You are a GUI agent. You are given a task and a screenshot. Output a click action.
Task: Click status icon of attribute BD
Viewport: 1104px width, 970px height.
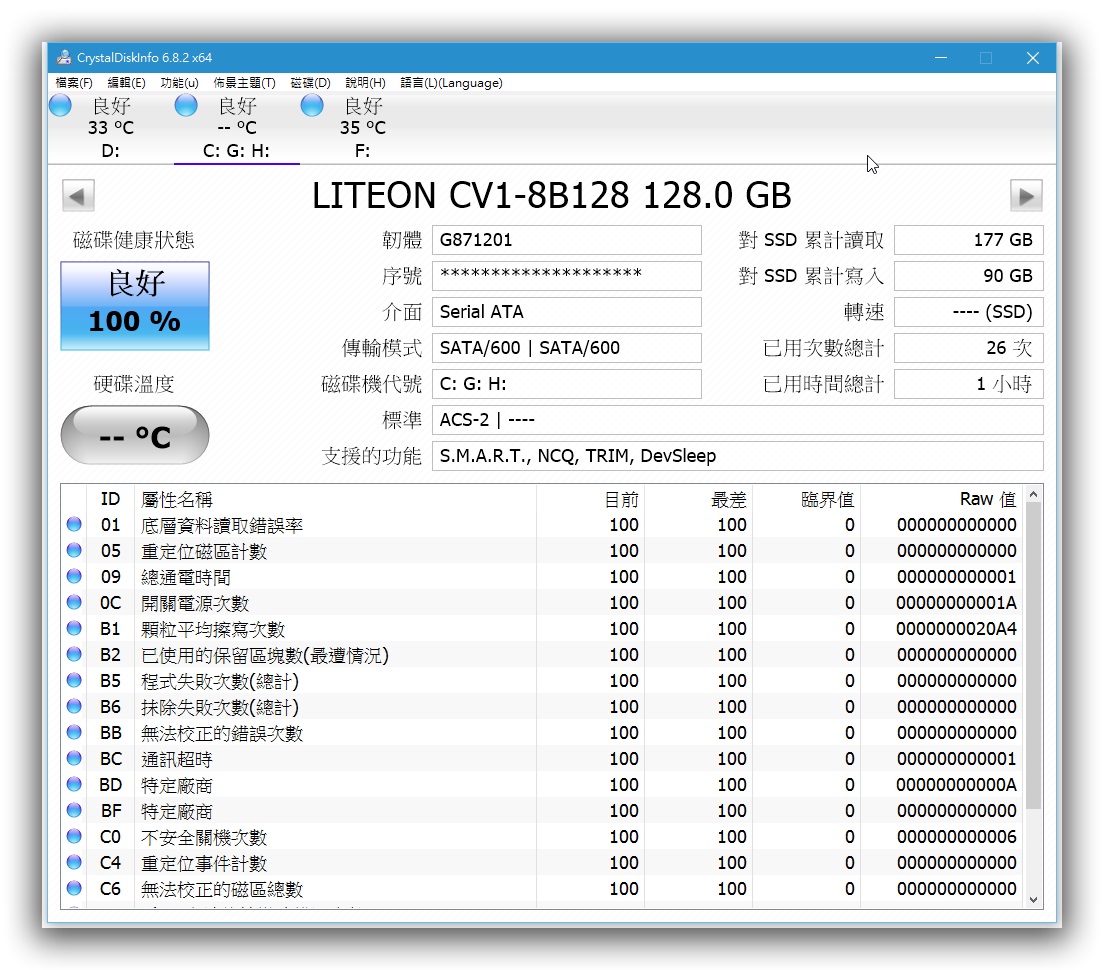point(74,784)
